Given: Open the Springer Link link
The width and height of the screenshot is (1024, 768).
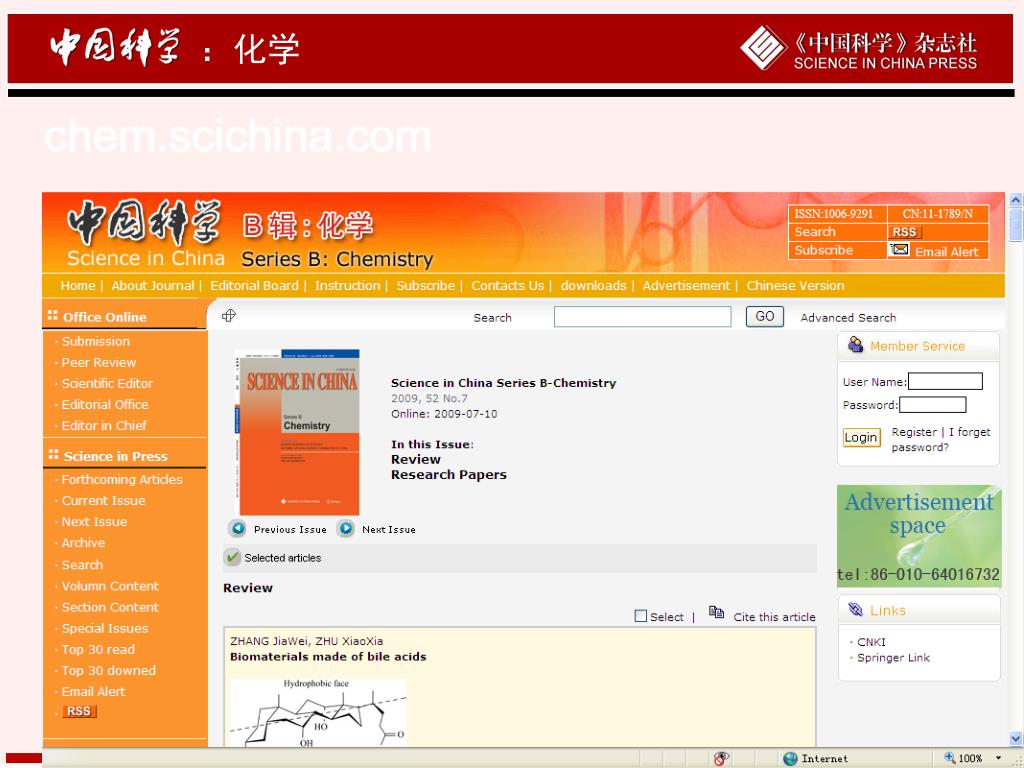Looking at the screenshot, I should pos(893,658).
